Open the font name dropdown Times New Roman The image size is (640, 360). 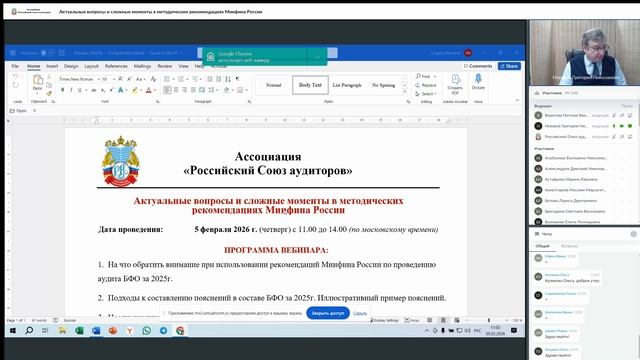[x=99, y=79]
